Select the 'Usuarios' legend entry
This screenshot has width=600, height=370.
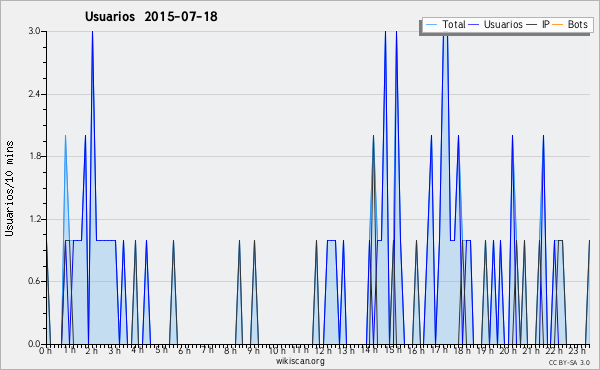pos(503,24)
